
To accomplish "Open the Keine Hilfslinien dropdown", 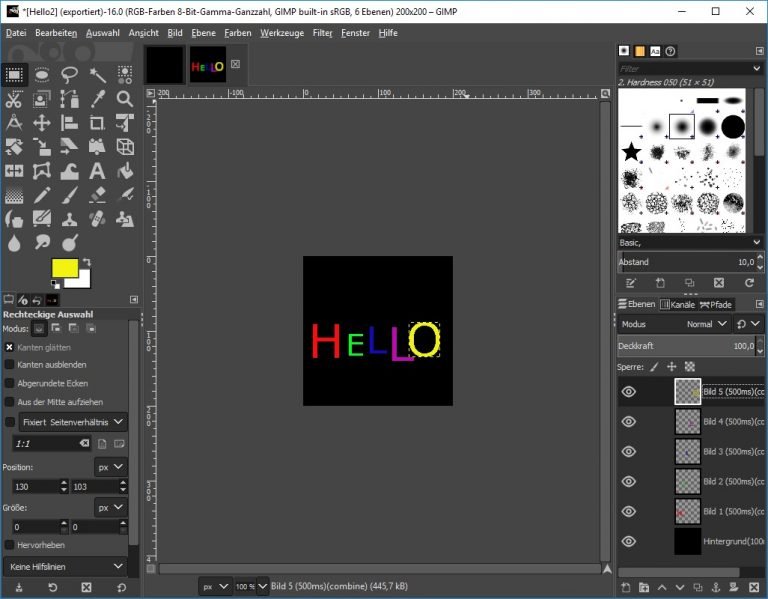I will click(x=65, y=566).
